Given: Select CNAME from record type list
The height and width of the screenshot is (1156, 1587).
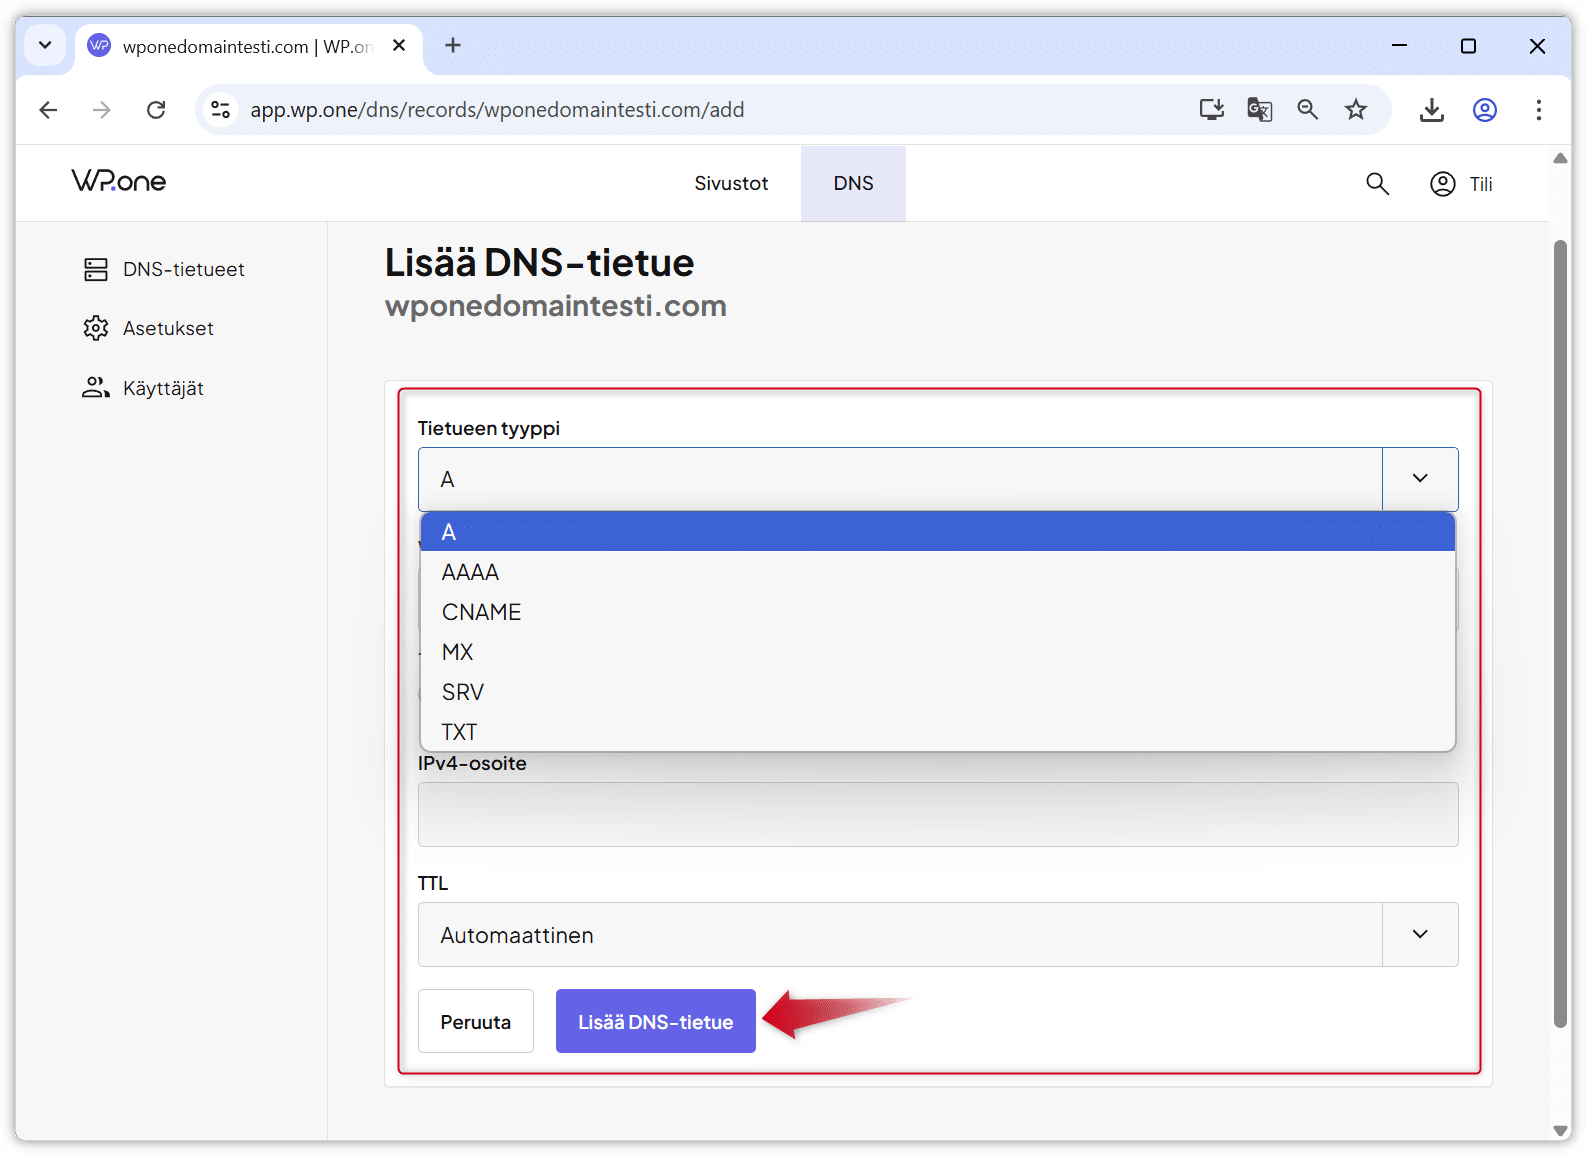Looking at the screenshot, I should [482, 612].
